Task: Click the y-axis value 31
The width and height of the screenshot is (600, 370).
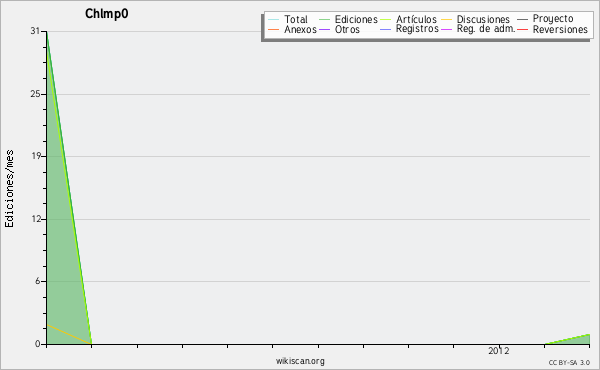Action: (x=35, y=31)
